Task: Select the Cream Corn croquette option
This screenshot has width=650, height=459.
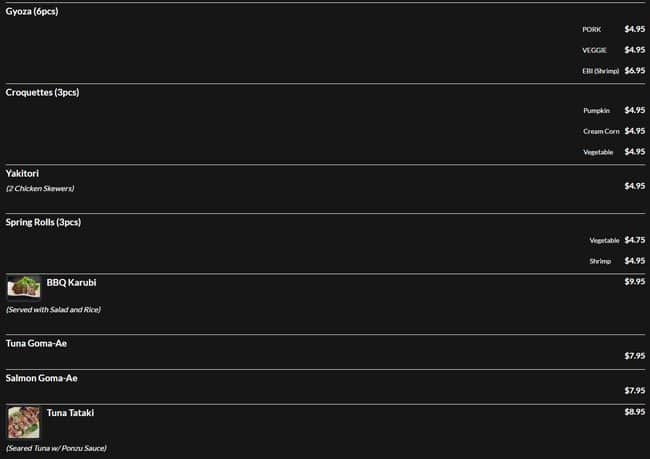Action: pos(601,131)
